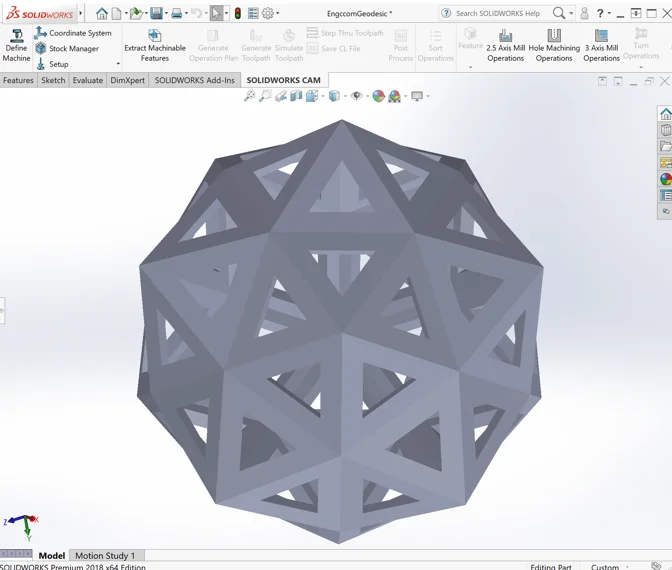Viewport: 672px width, 570px height.
Task: Expand the Setup dropdown arrow
Action: point(118,64)
